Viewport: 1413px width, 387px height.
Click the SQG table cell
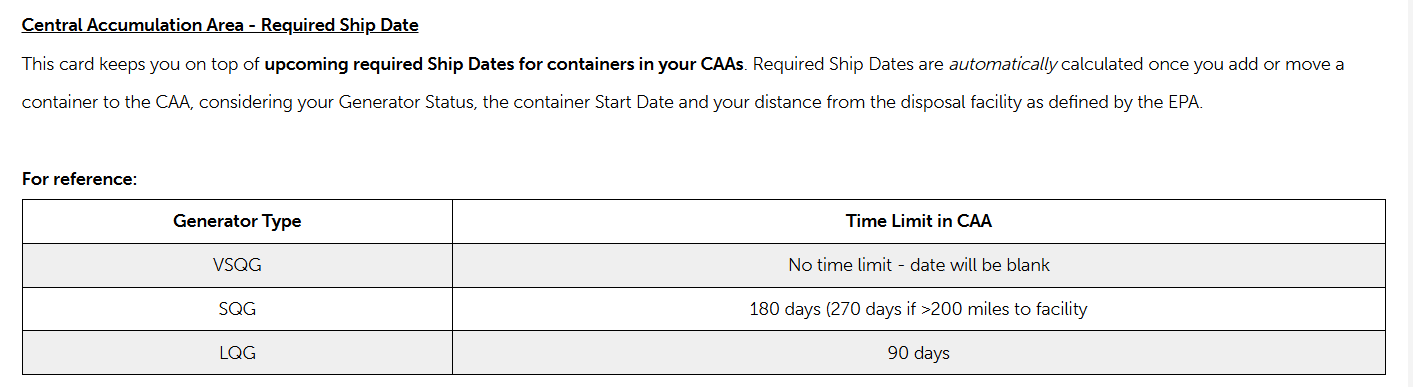(x=237, y=309)
